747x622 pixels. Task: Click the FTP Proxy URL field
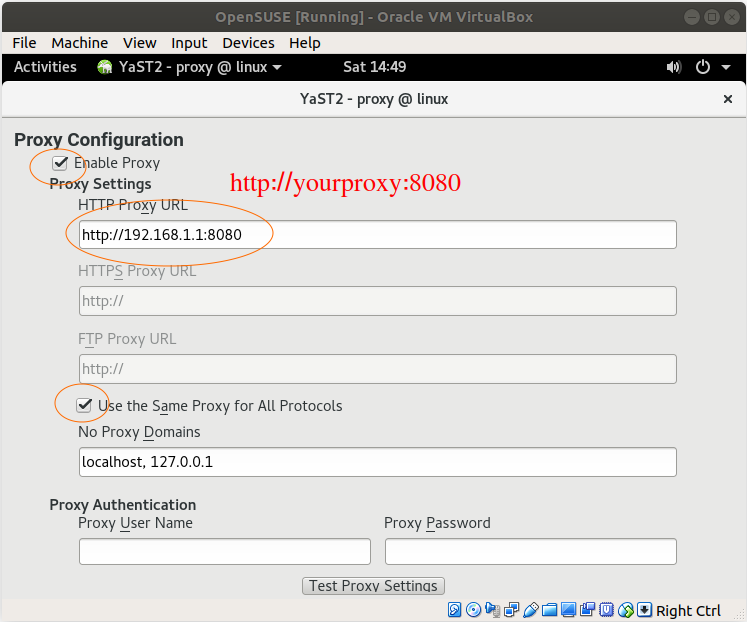point(378,369)
